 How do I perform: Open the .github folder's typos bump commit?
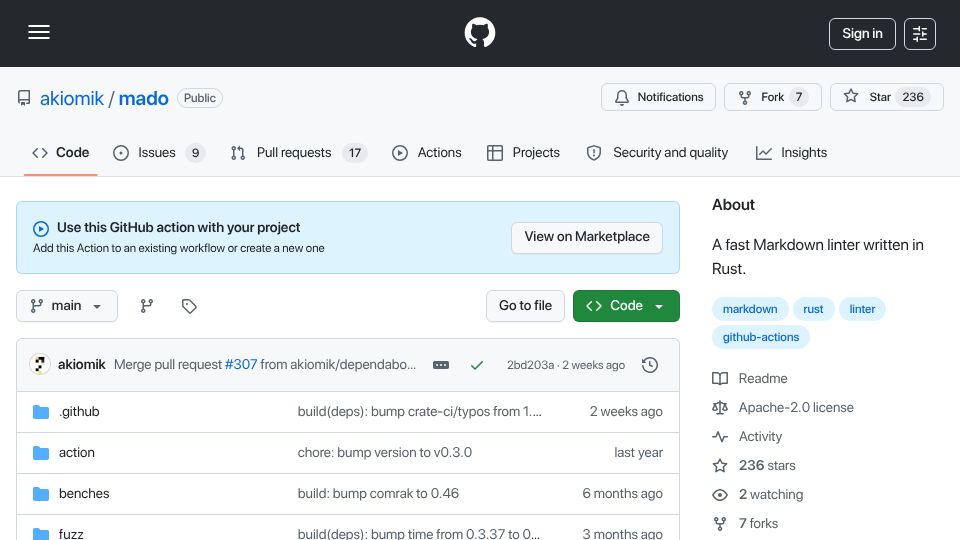419,411
